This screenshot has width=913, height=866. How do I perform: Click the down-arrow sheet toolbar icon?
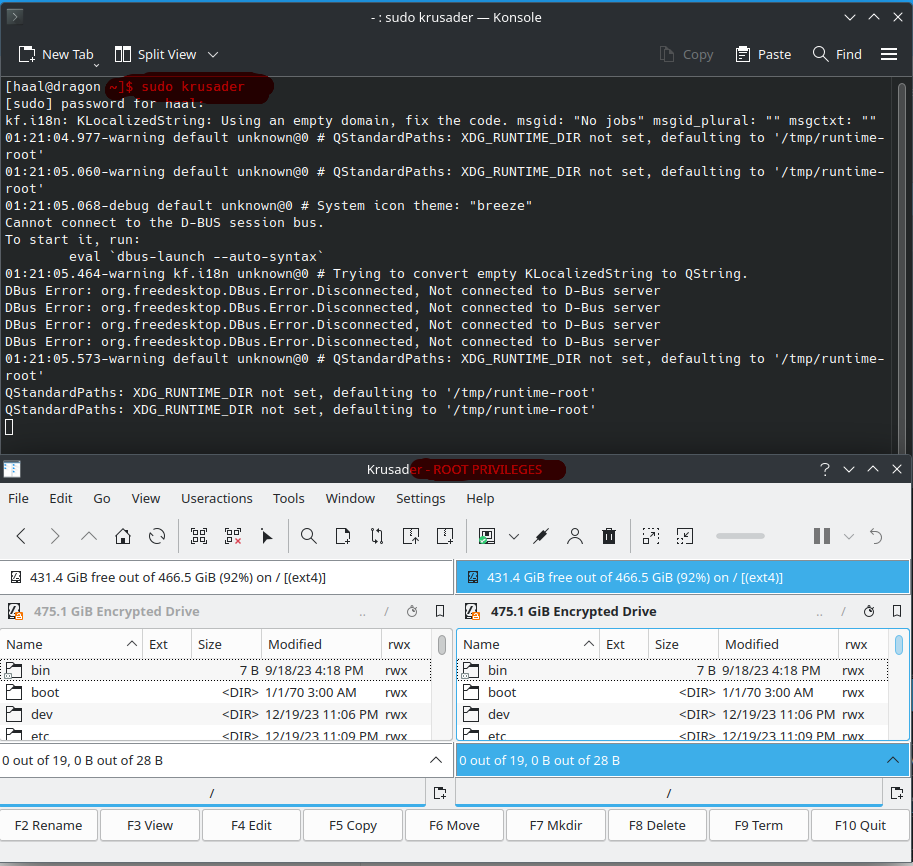click(x=445, y=536)
